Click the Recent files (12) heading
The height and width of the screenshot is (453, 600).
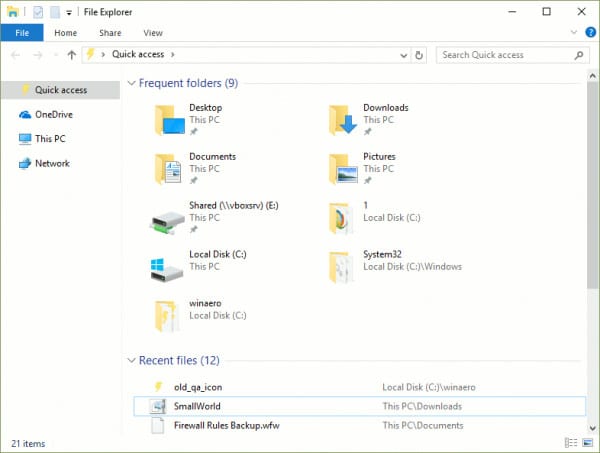click(179, 360)
